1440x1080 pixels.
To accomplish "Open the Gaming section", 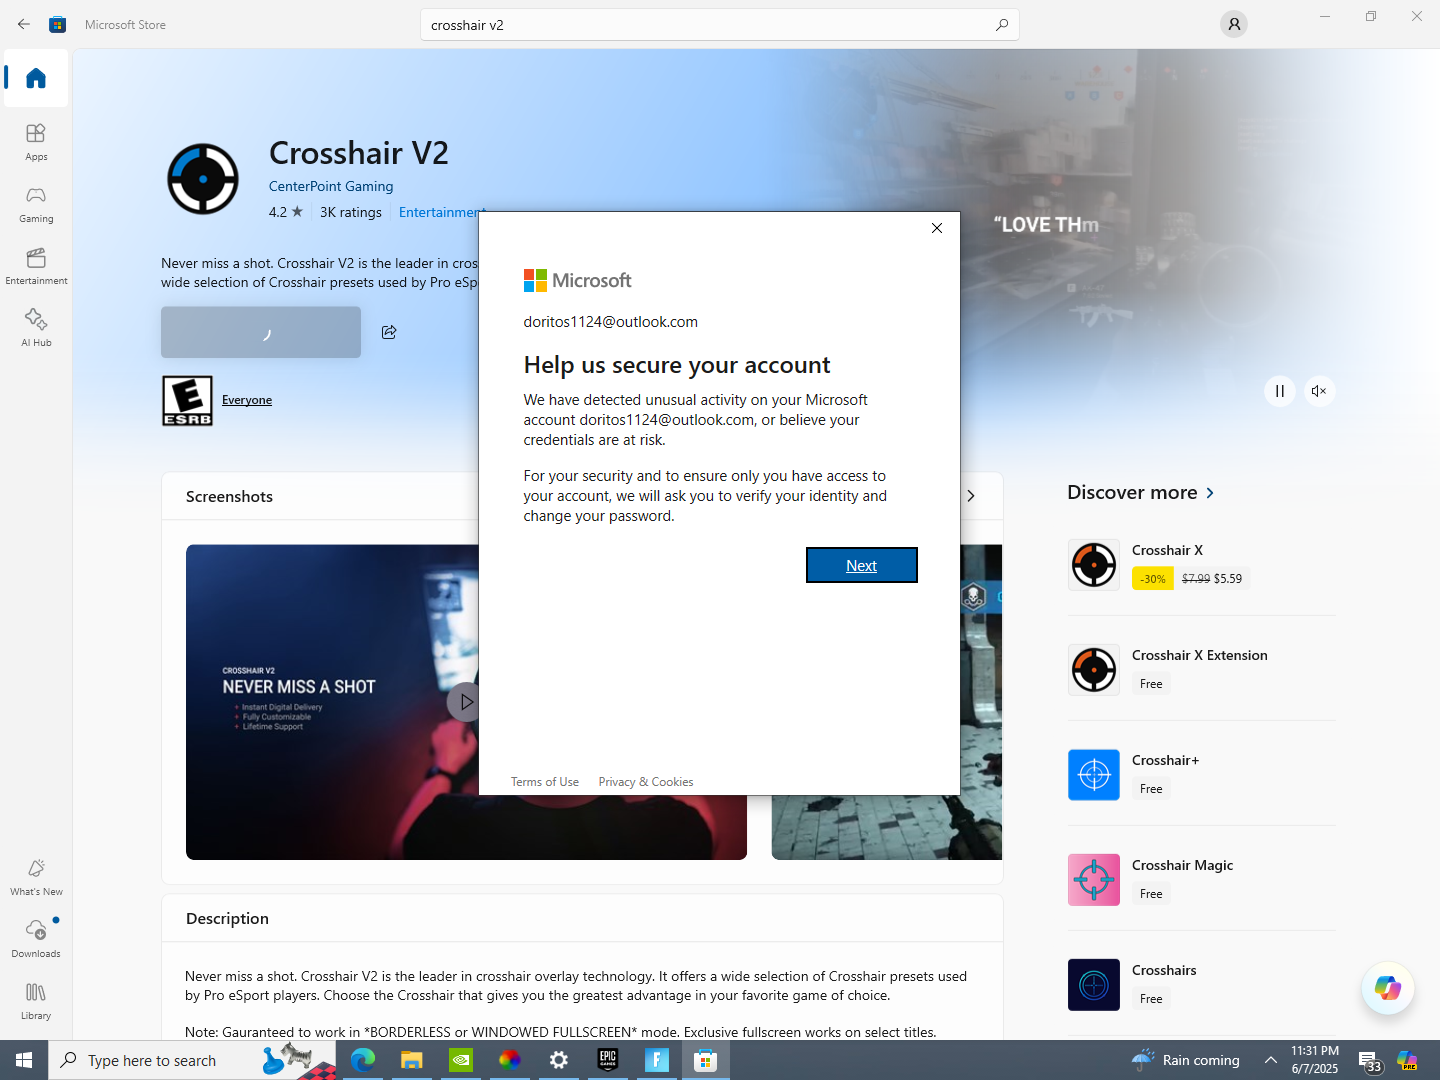I will coord(36,203).
